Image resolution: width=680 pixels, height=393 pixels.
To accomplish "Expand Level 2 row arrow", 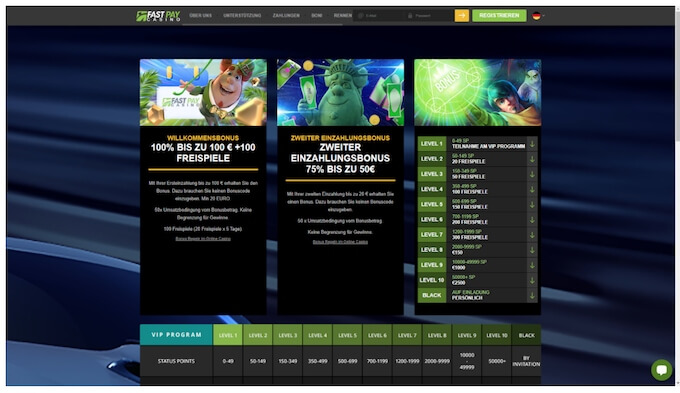I will [x=532, y=159].
